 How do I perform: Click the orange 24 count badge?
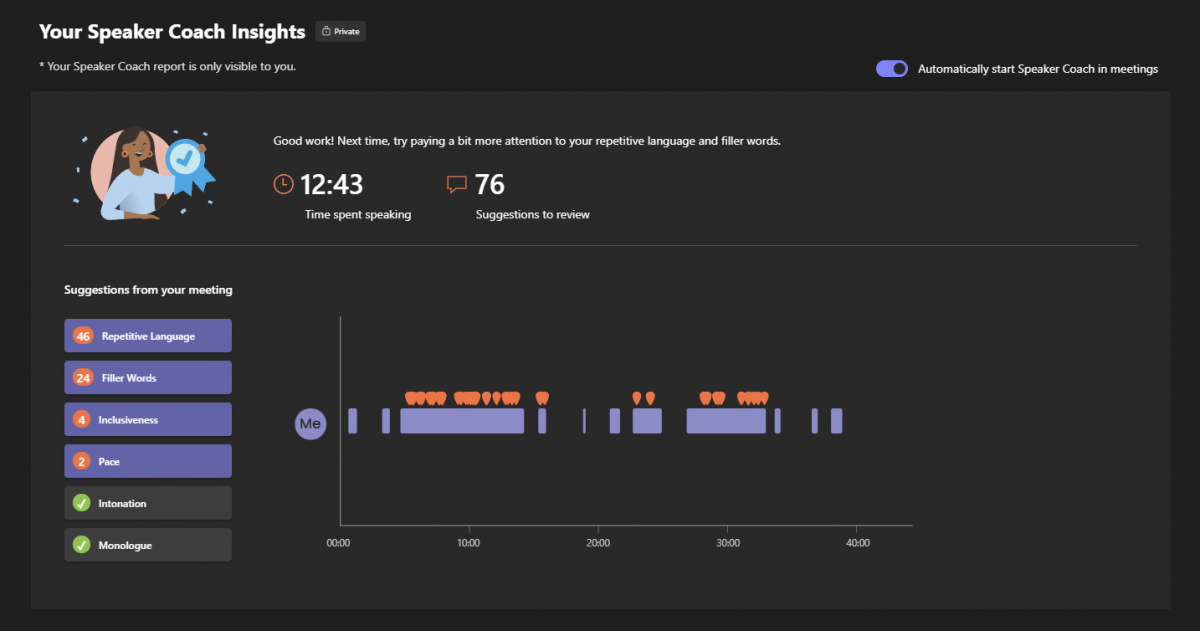[83, 378]
